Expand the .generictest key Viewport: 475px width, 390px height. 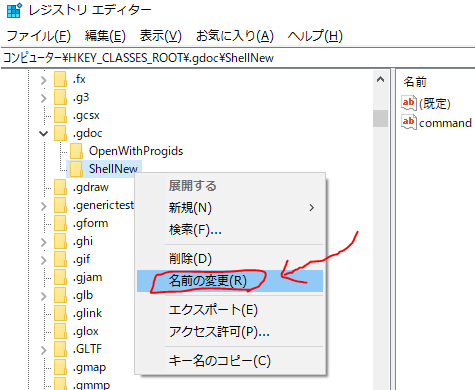pyautogui.click(x=44, y=206)
